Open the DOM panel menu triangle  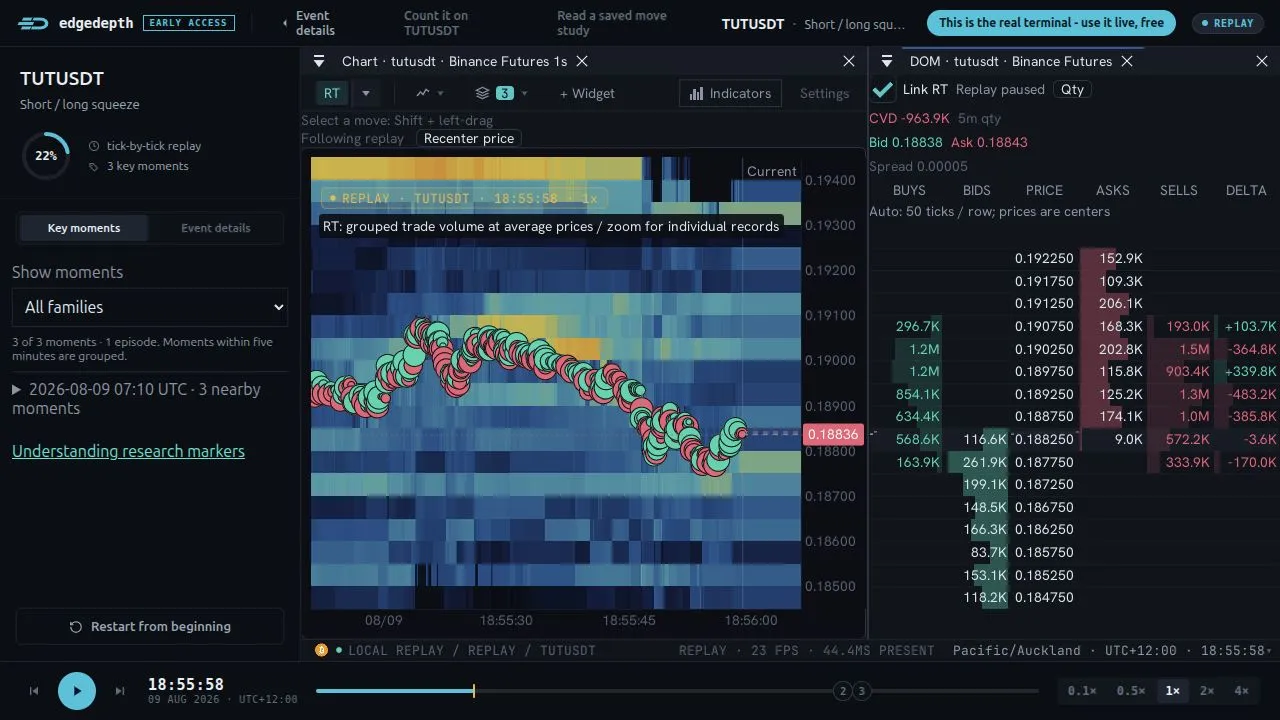pyautogui.click(x=886, y=61)
